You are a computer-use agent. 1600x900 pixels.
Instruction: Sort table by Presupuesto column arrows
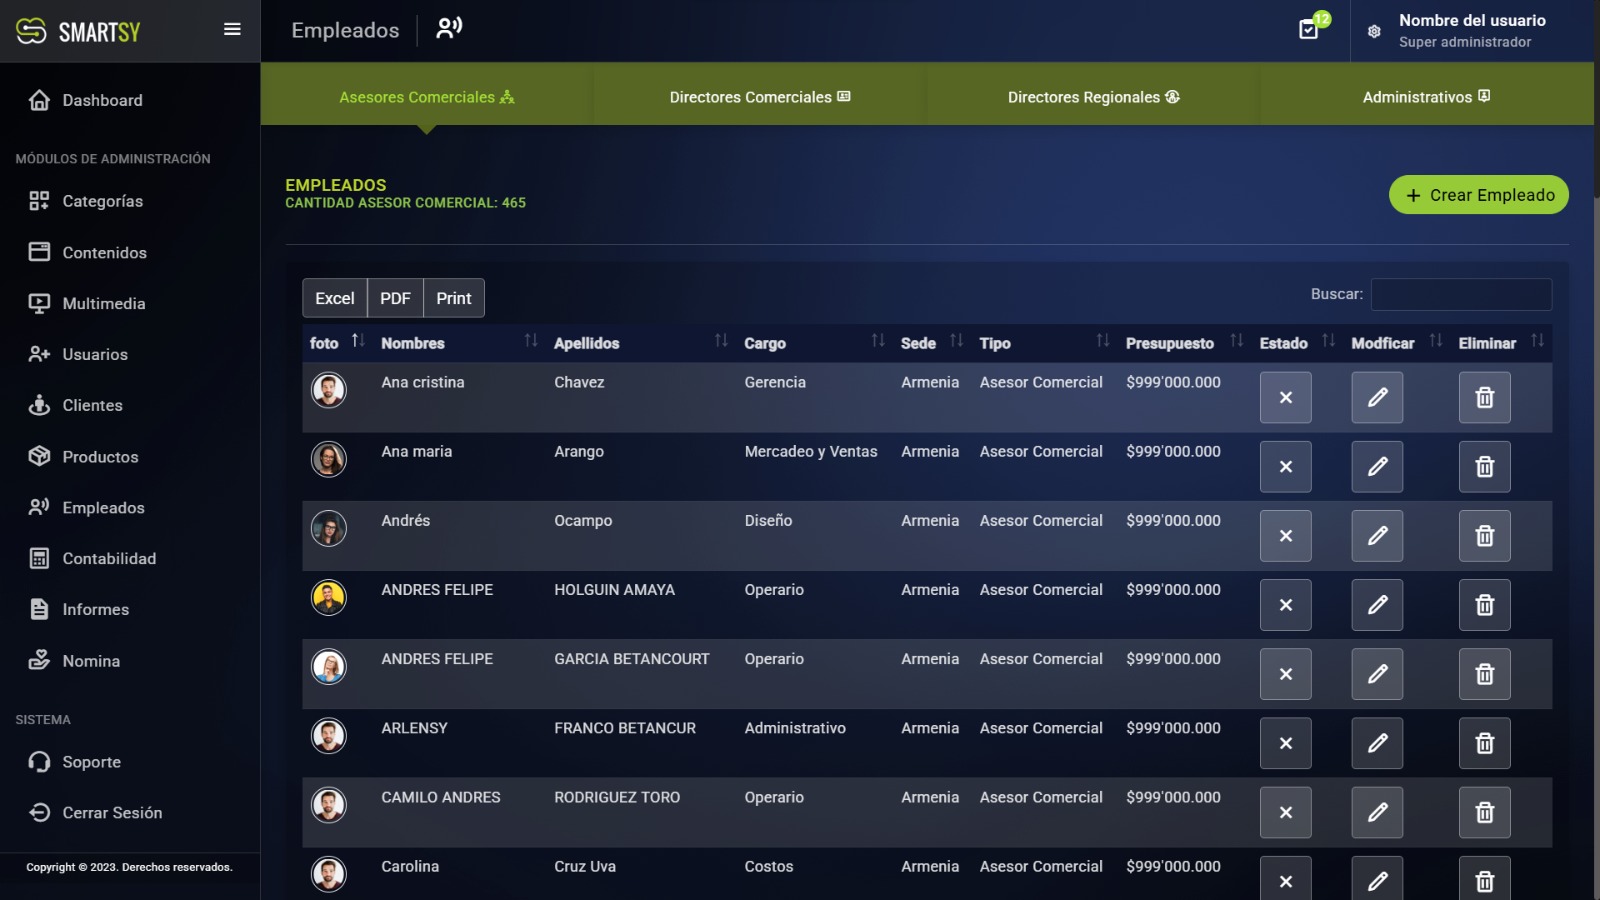[x=1236, y=341]
